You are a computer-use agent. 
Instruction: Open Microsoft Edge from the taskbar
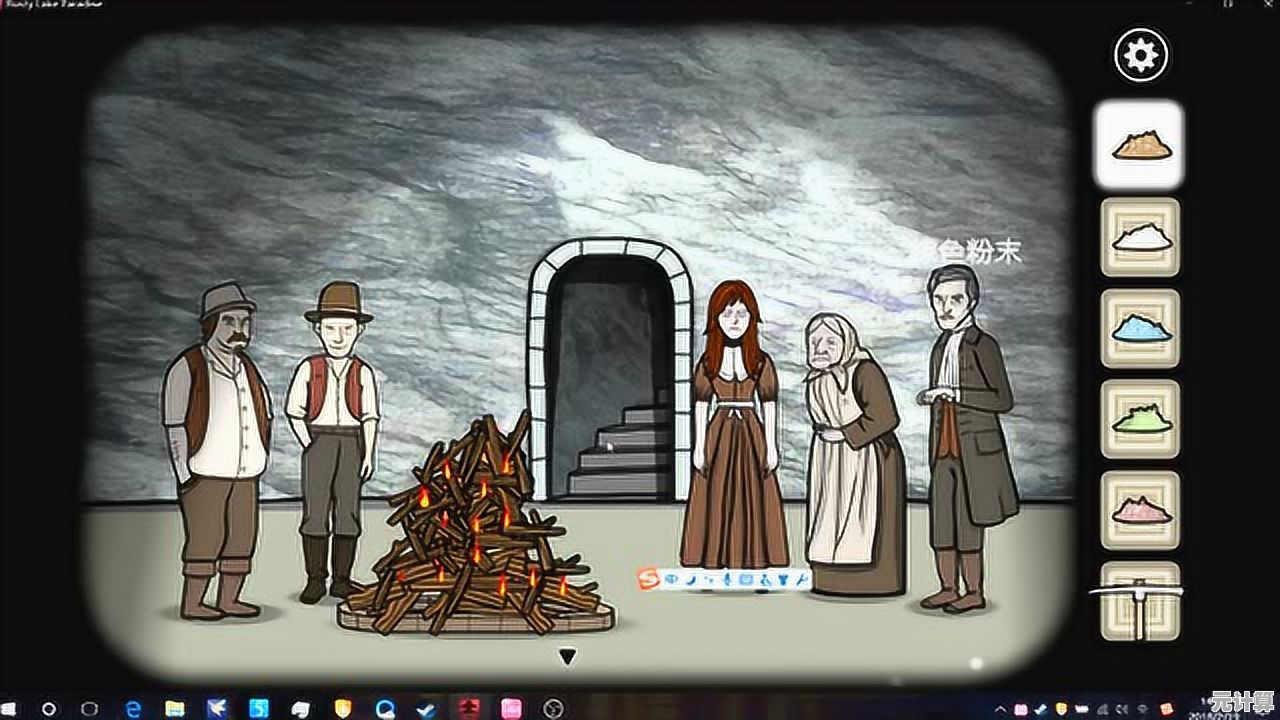coord(133,708)
